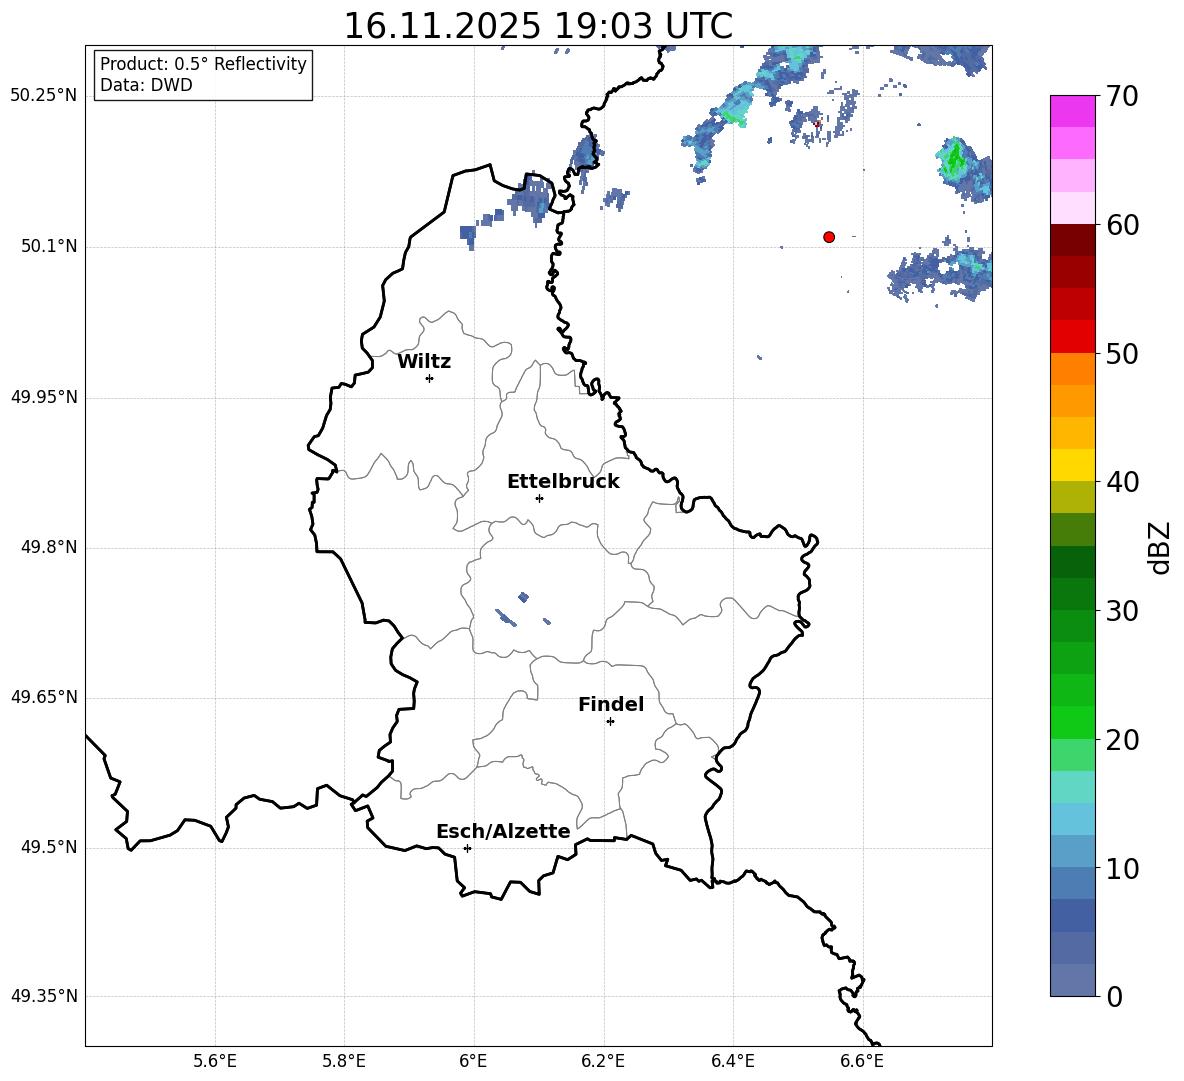Click the red circle radar marker
1184x1081 pixels.
[829, 237]
